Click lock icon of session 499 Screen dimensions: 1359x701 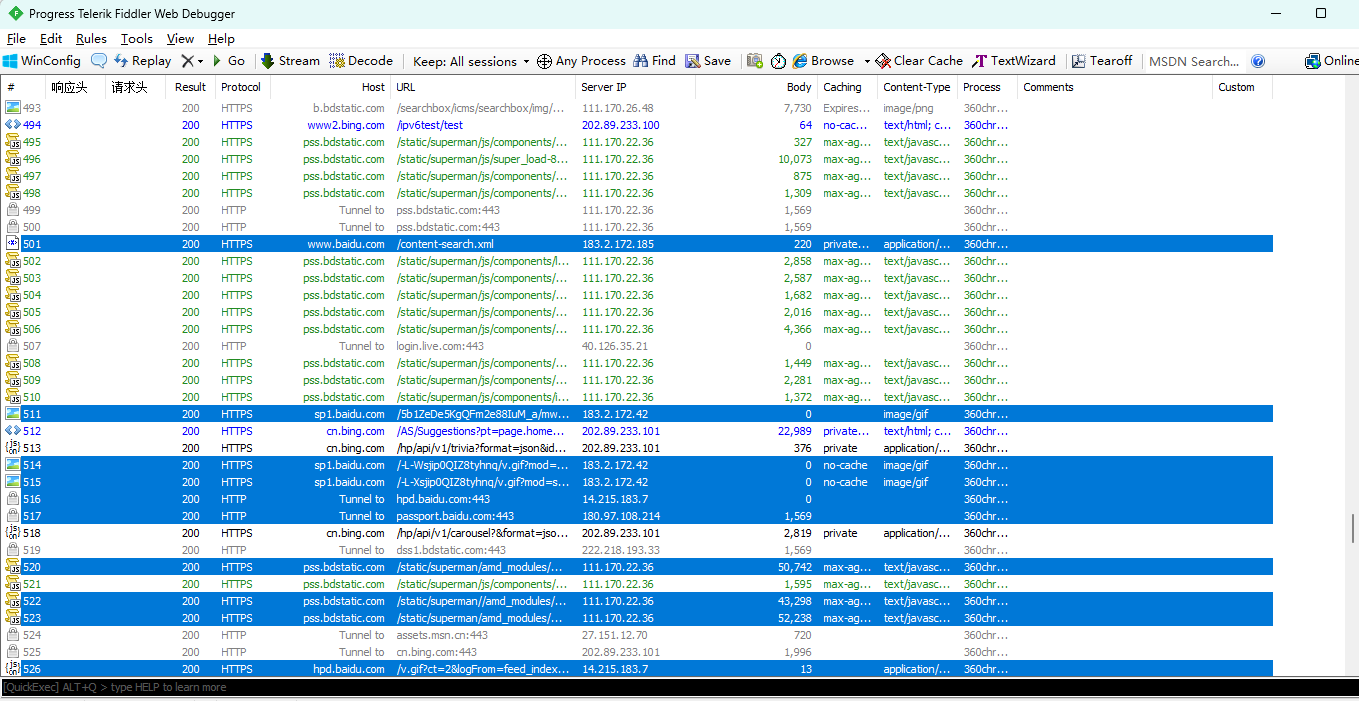click(13, 210)
